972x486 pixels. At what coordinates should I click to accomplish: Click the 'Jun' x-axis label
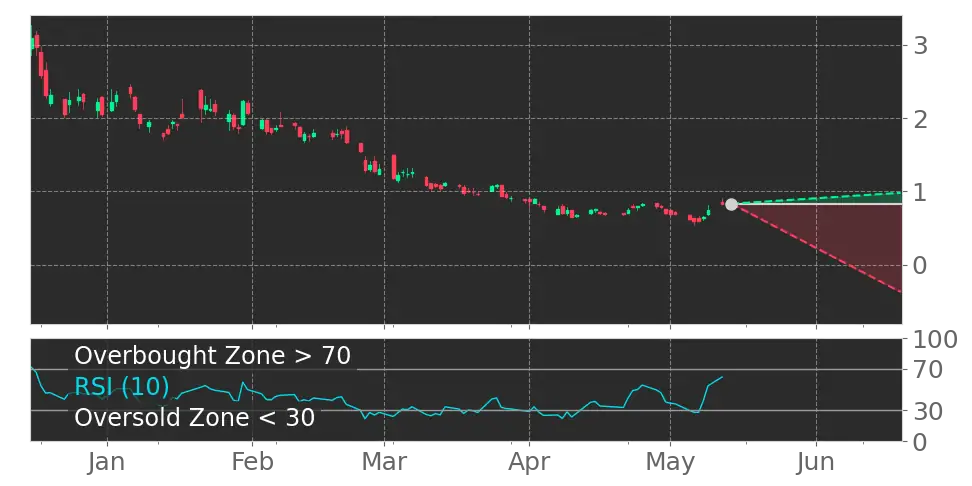click(816, 462)
